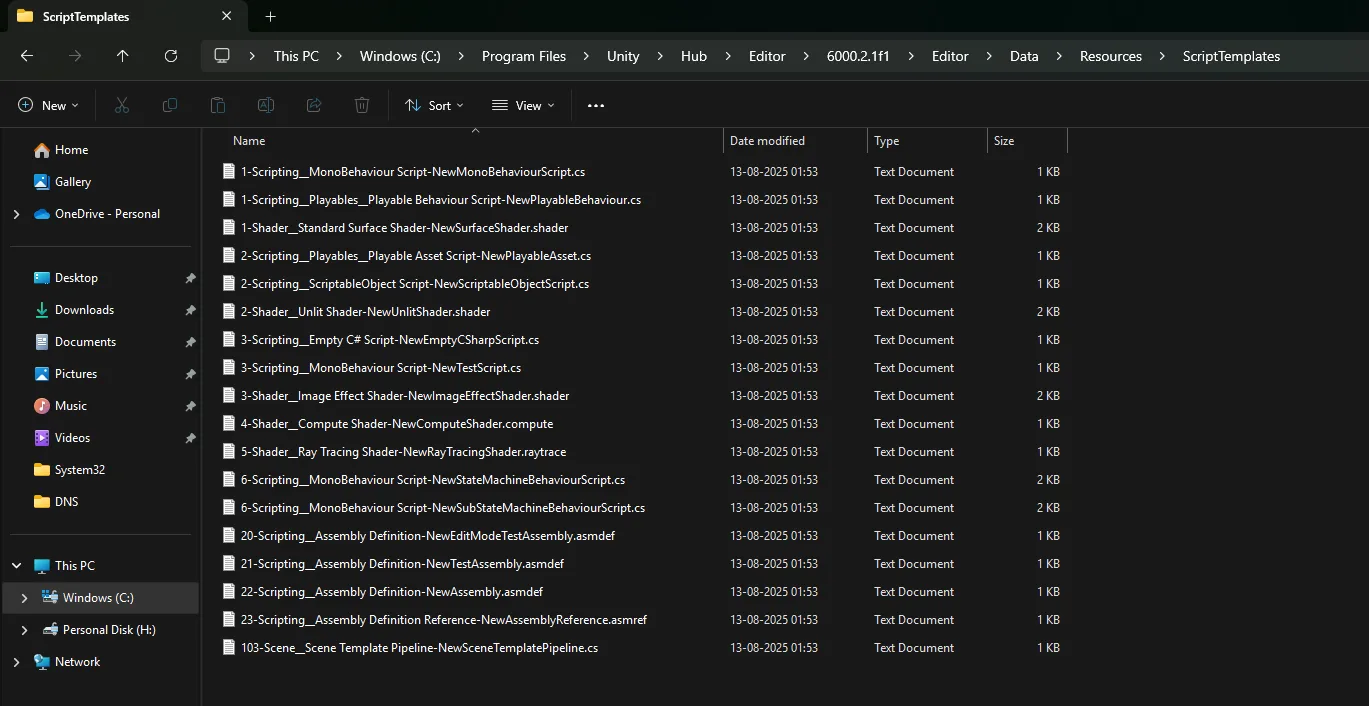Viewport: 1369px width, 706px height.
Task: Select file NewRayTracingShader.raytrace
Action: click(x=403, y=452)
